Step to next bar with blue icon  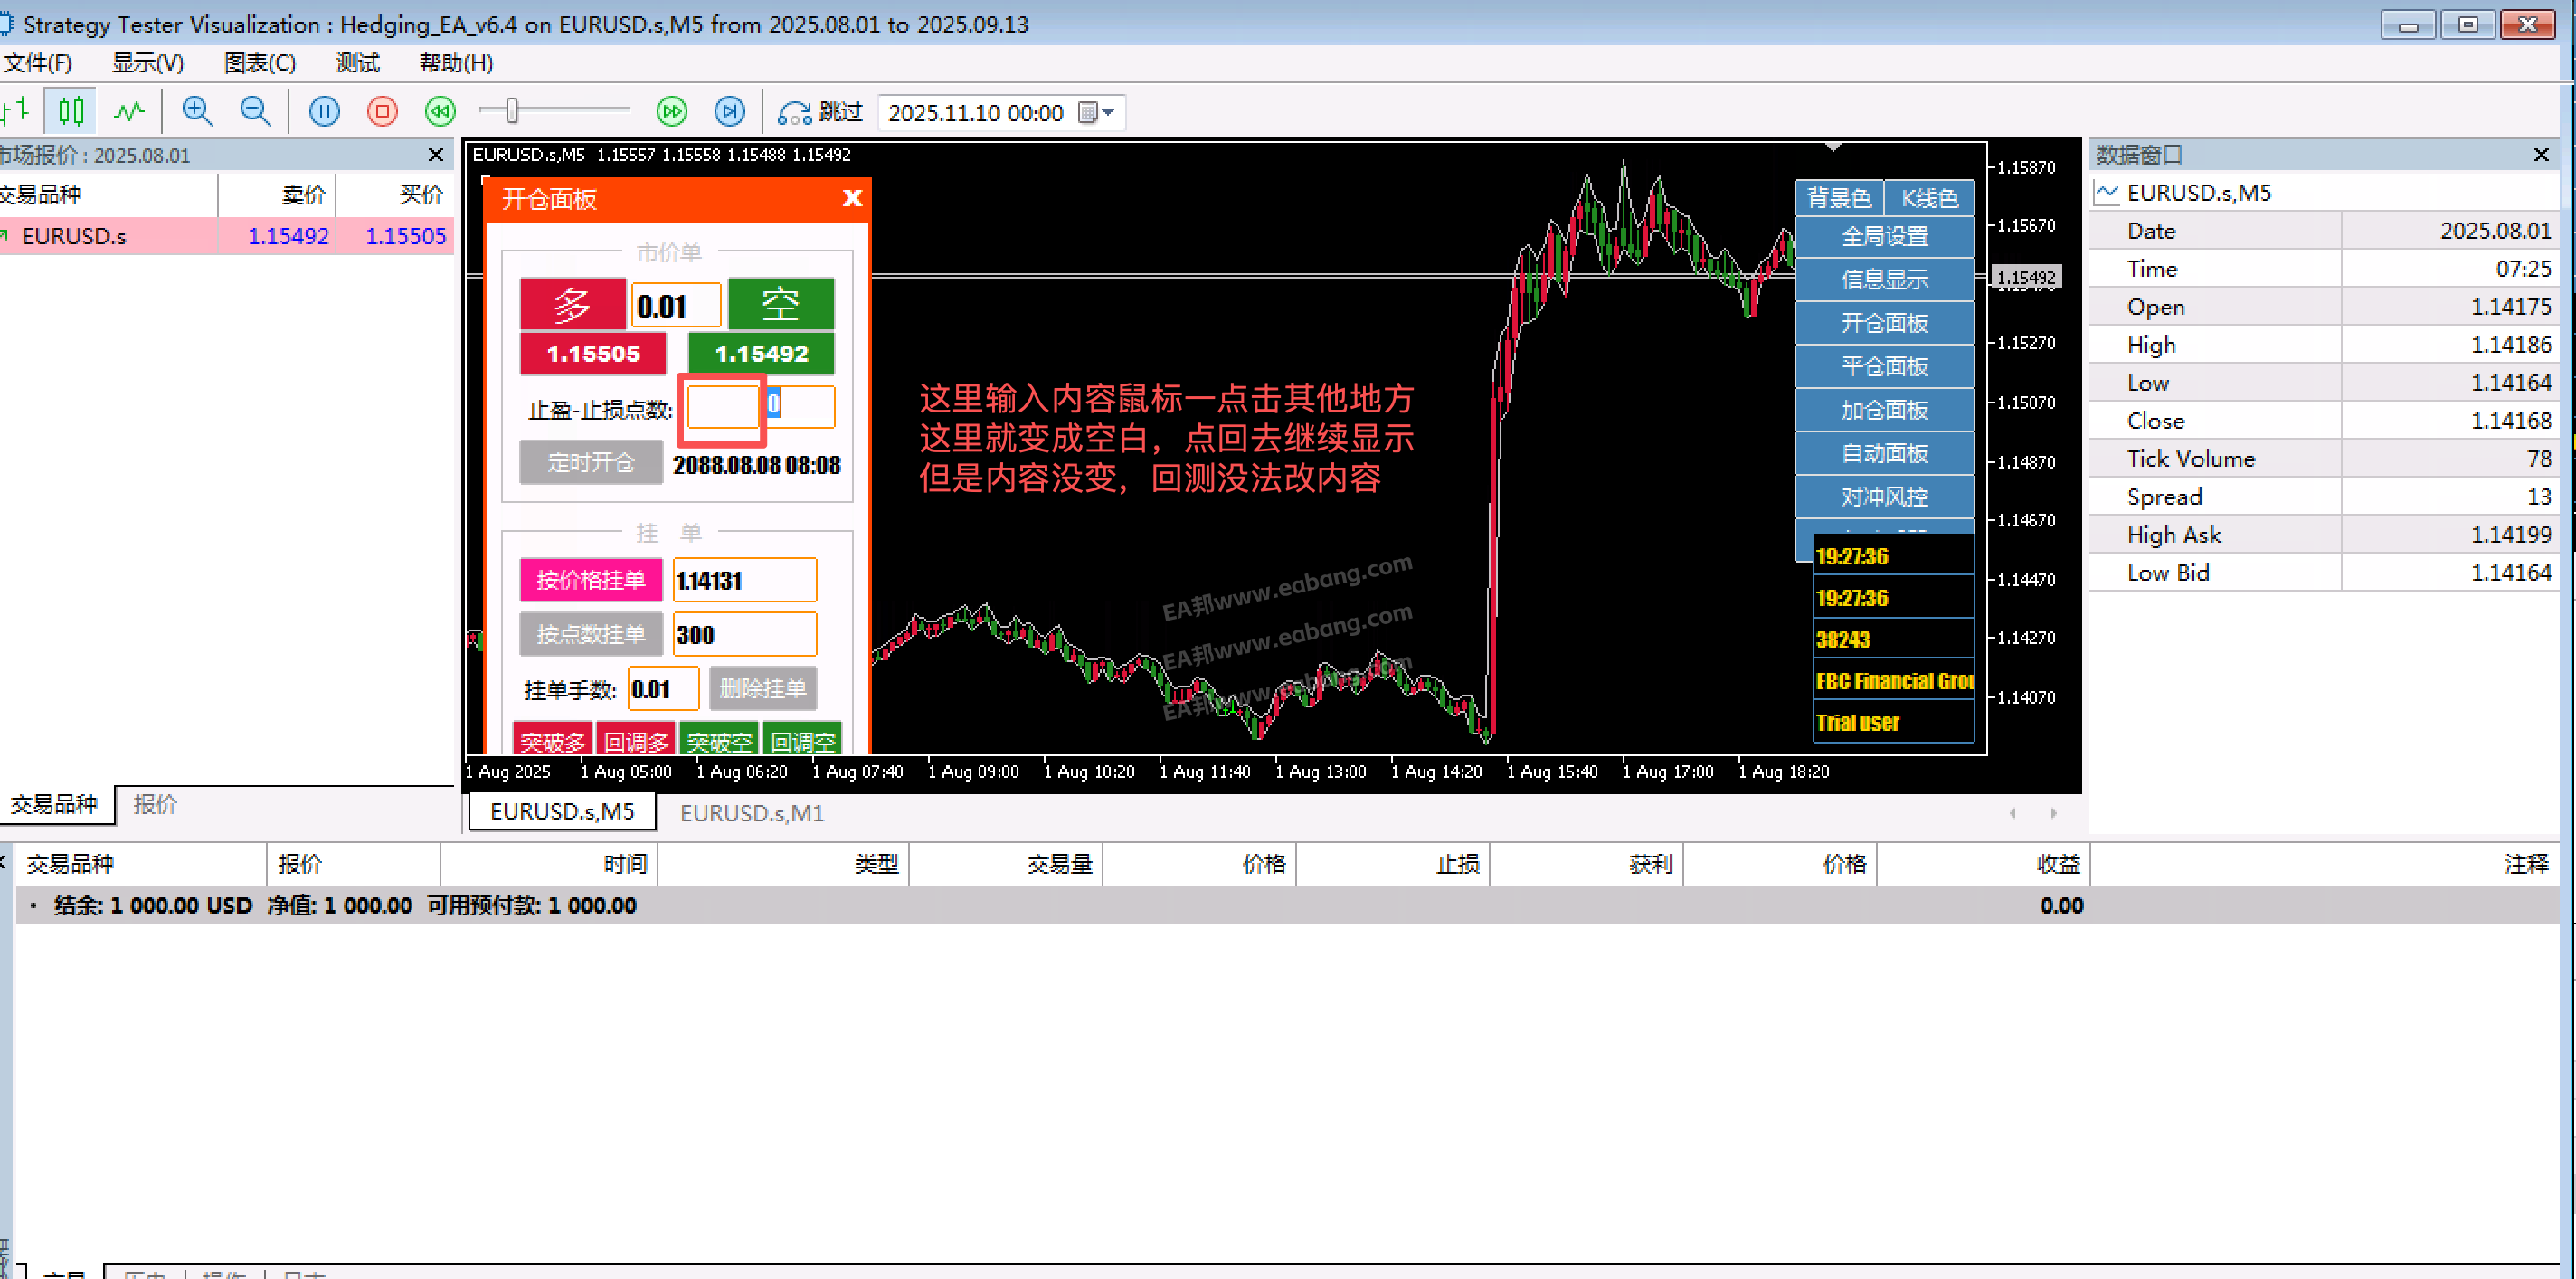(x=730, y=111)
